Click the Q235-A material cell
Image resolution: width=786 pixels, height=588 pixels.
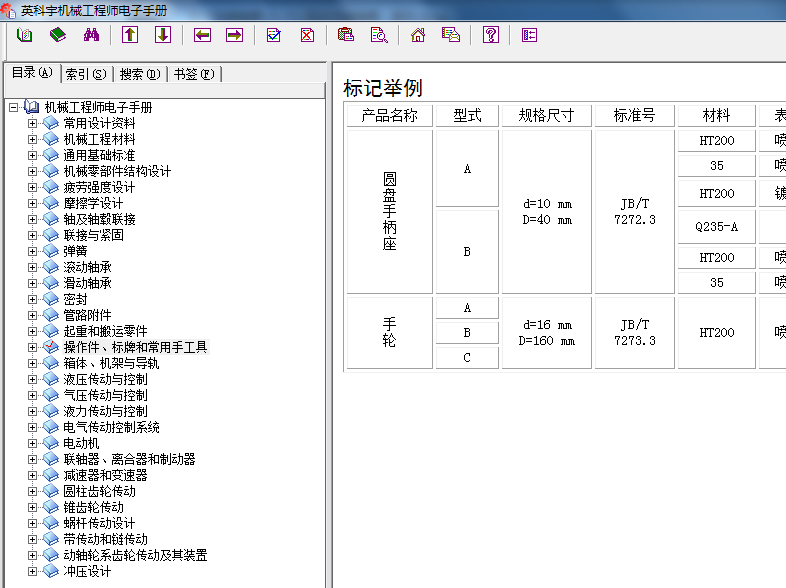pos(716,227)
